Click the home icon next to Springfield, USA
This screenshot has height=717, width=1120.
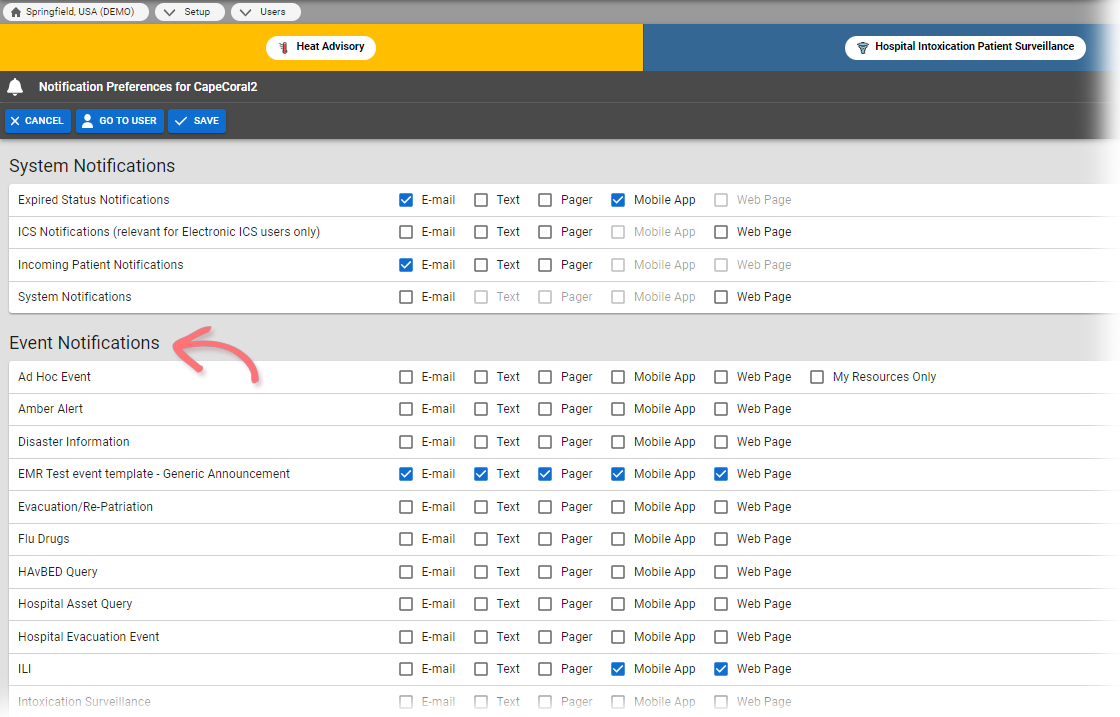(x=14, y=11)
